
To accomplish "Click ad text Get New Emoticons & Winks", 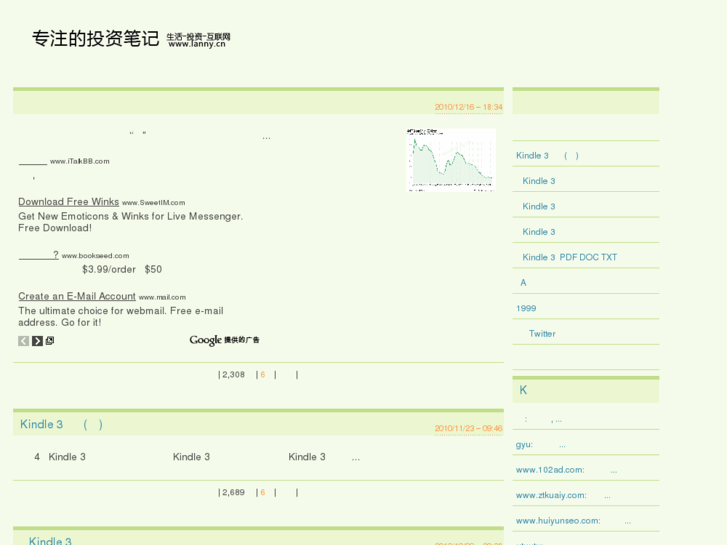I will click(130, 222).
